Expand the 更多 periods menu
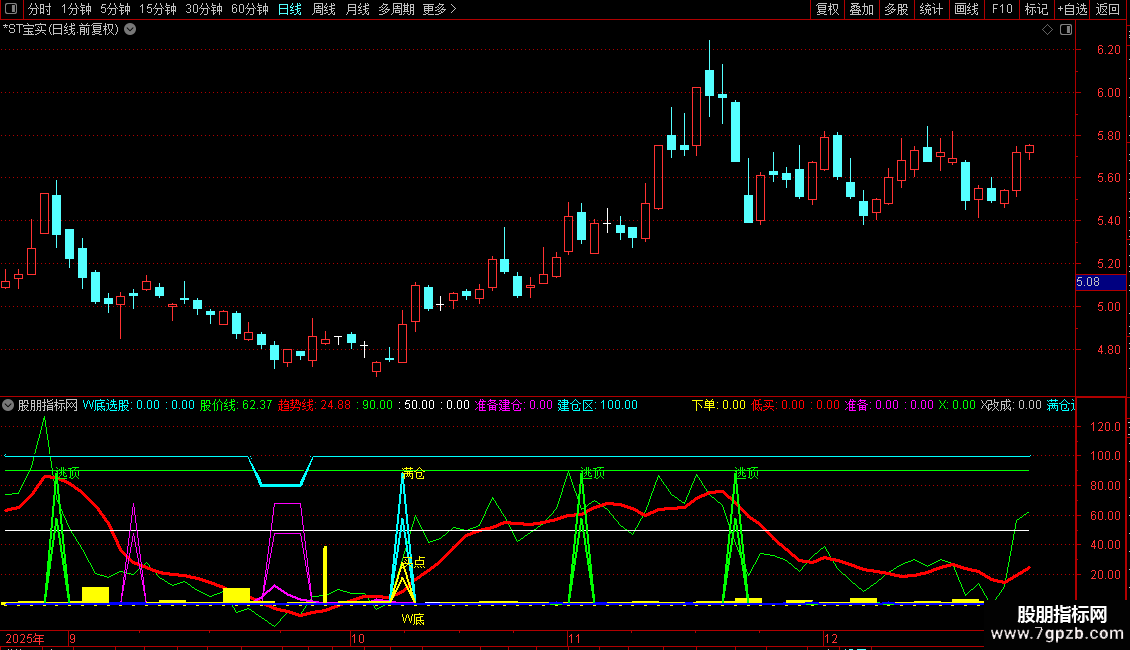 (x=439, y=10)
